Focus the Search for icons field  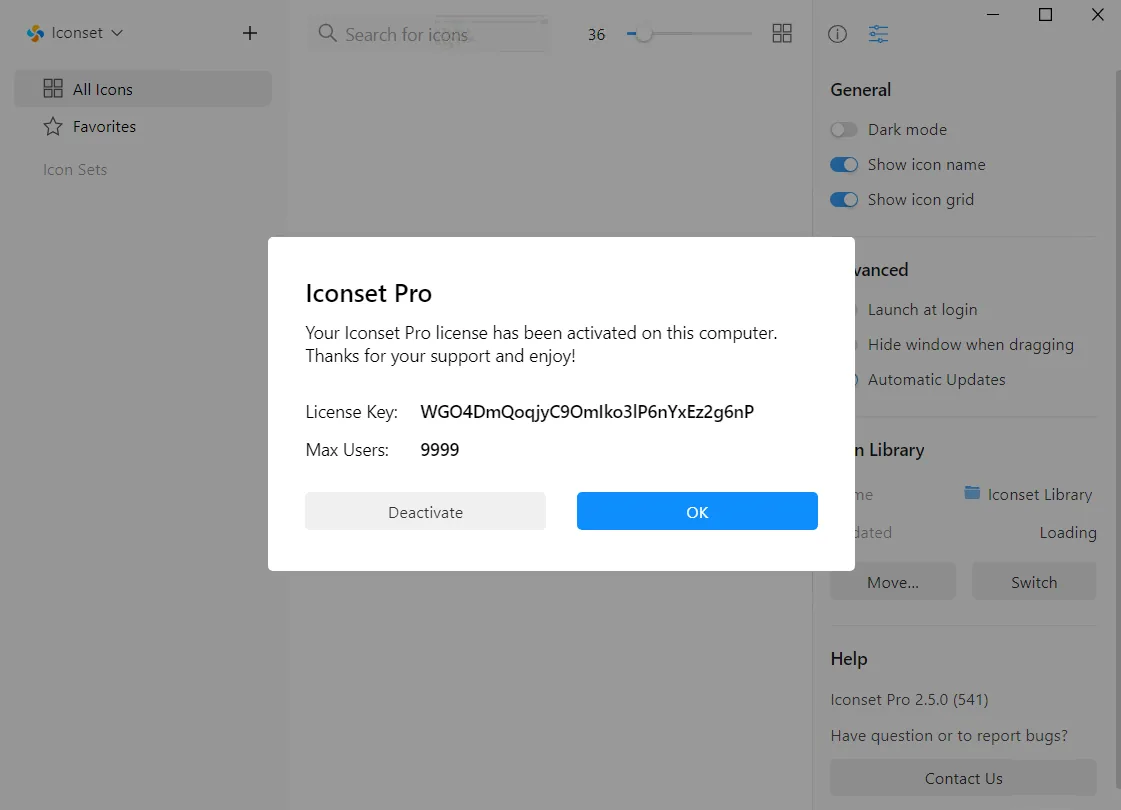click(429, 34)
